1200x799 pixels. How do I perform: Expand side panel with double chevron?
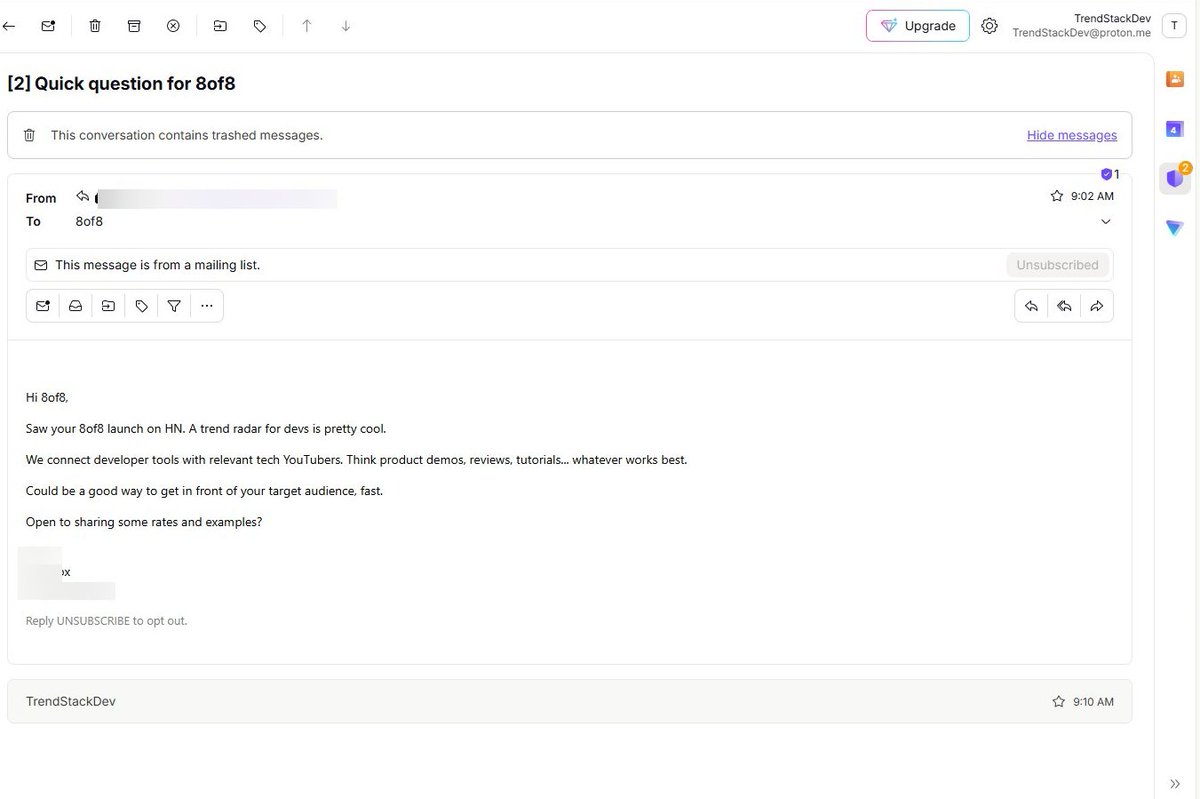tap(1175, 784)
